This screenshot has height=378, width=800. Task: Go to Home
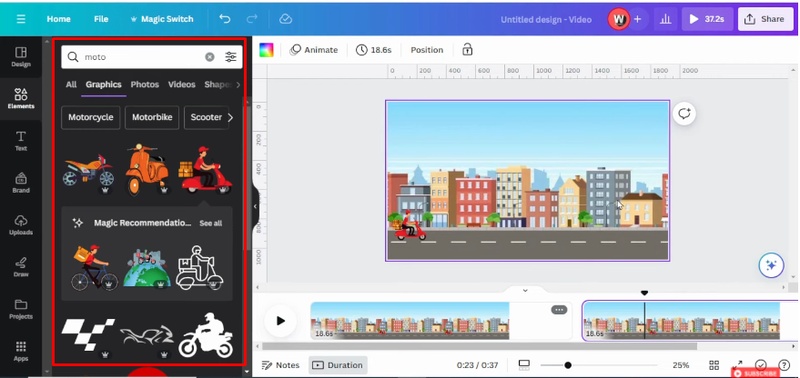tap(59, 19)
